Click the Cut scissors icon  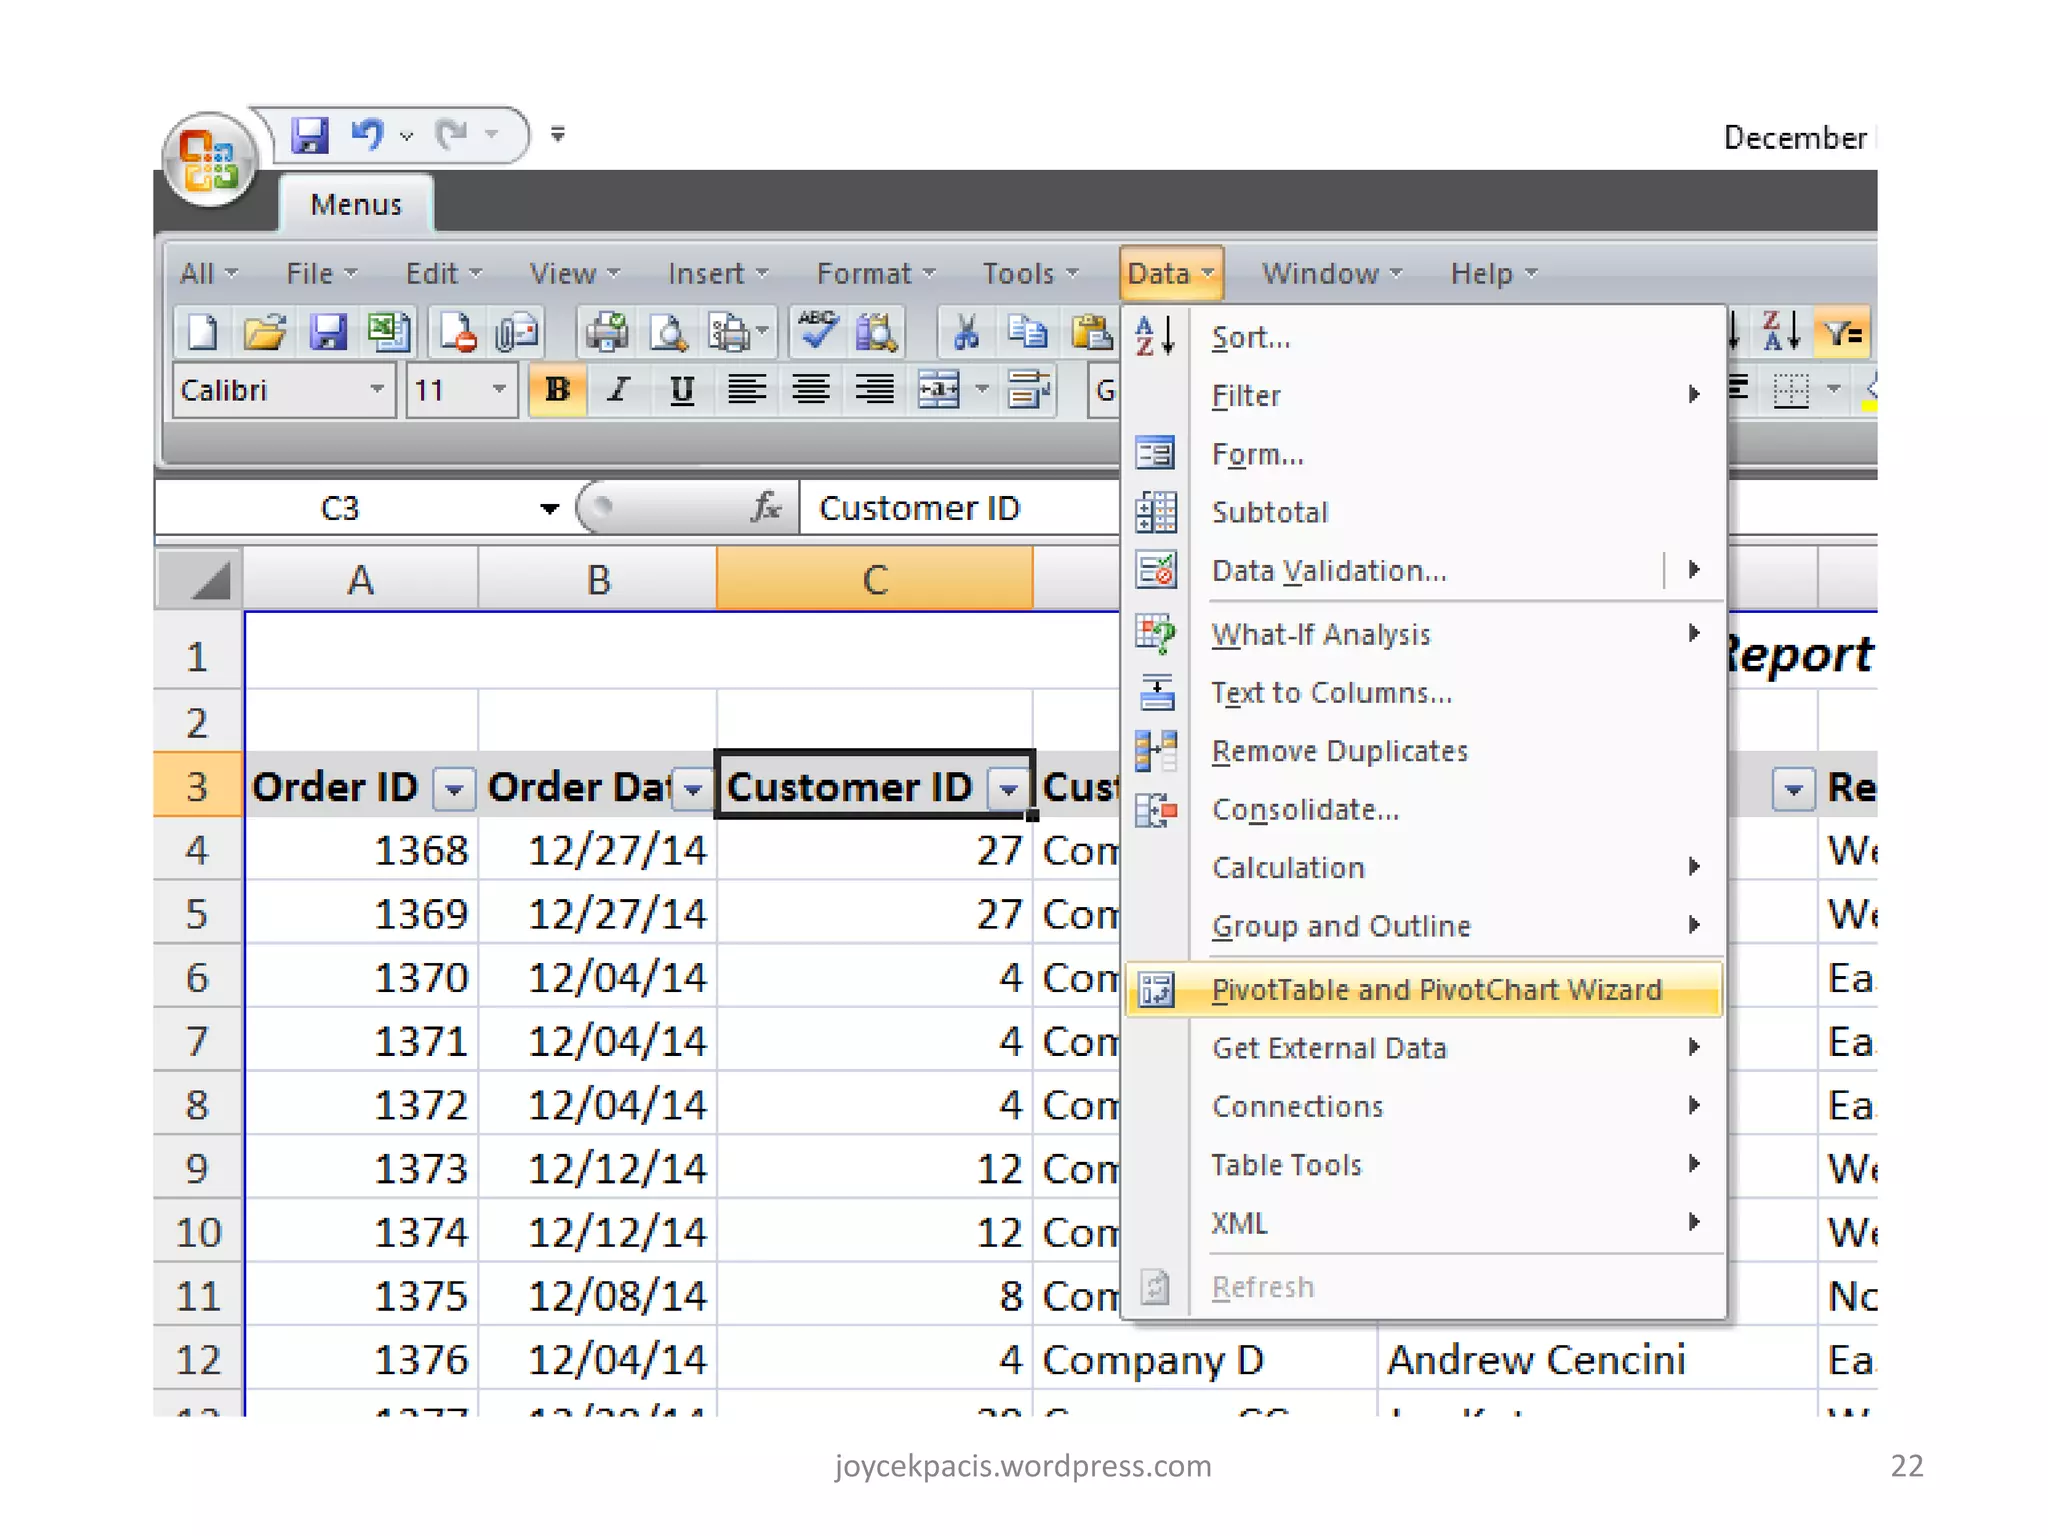click(x=965, y=332)
